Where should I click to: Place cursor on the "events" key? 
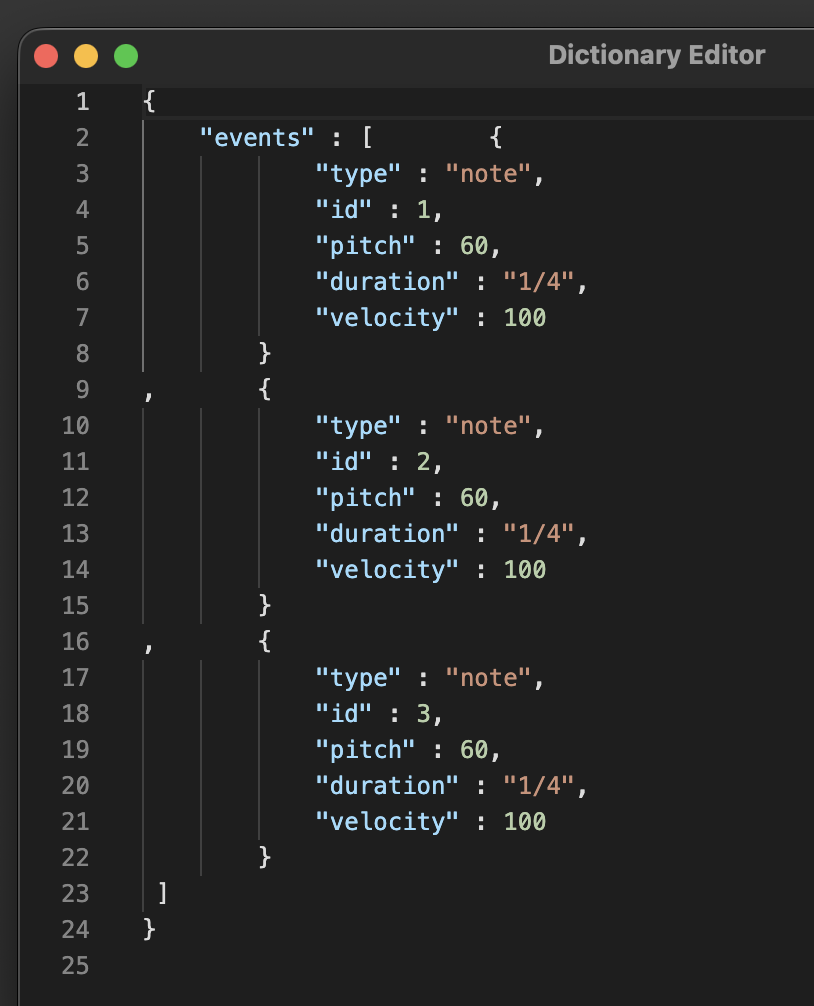point(258,138)
